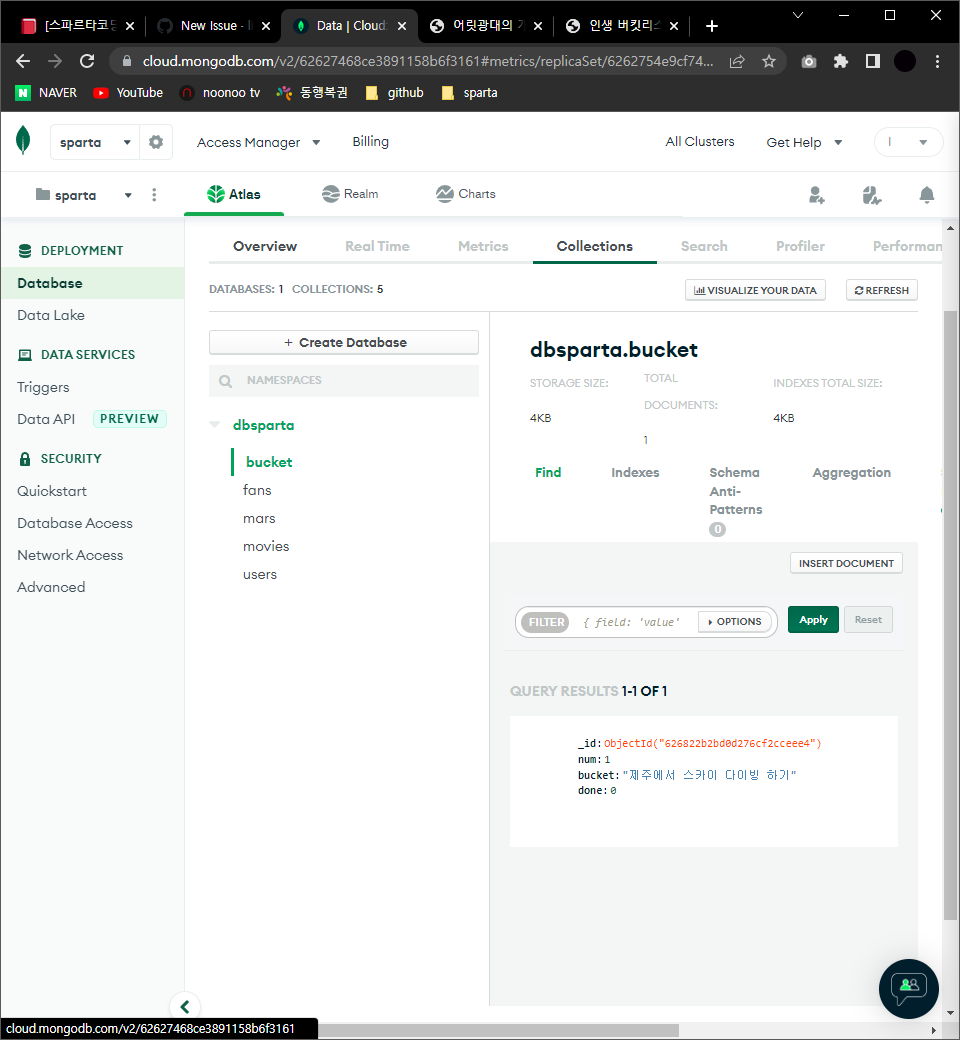
Task: Open the user account dropdown
Action: click(908, 142)
